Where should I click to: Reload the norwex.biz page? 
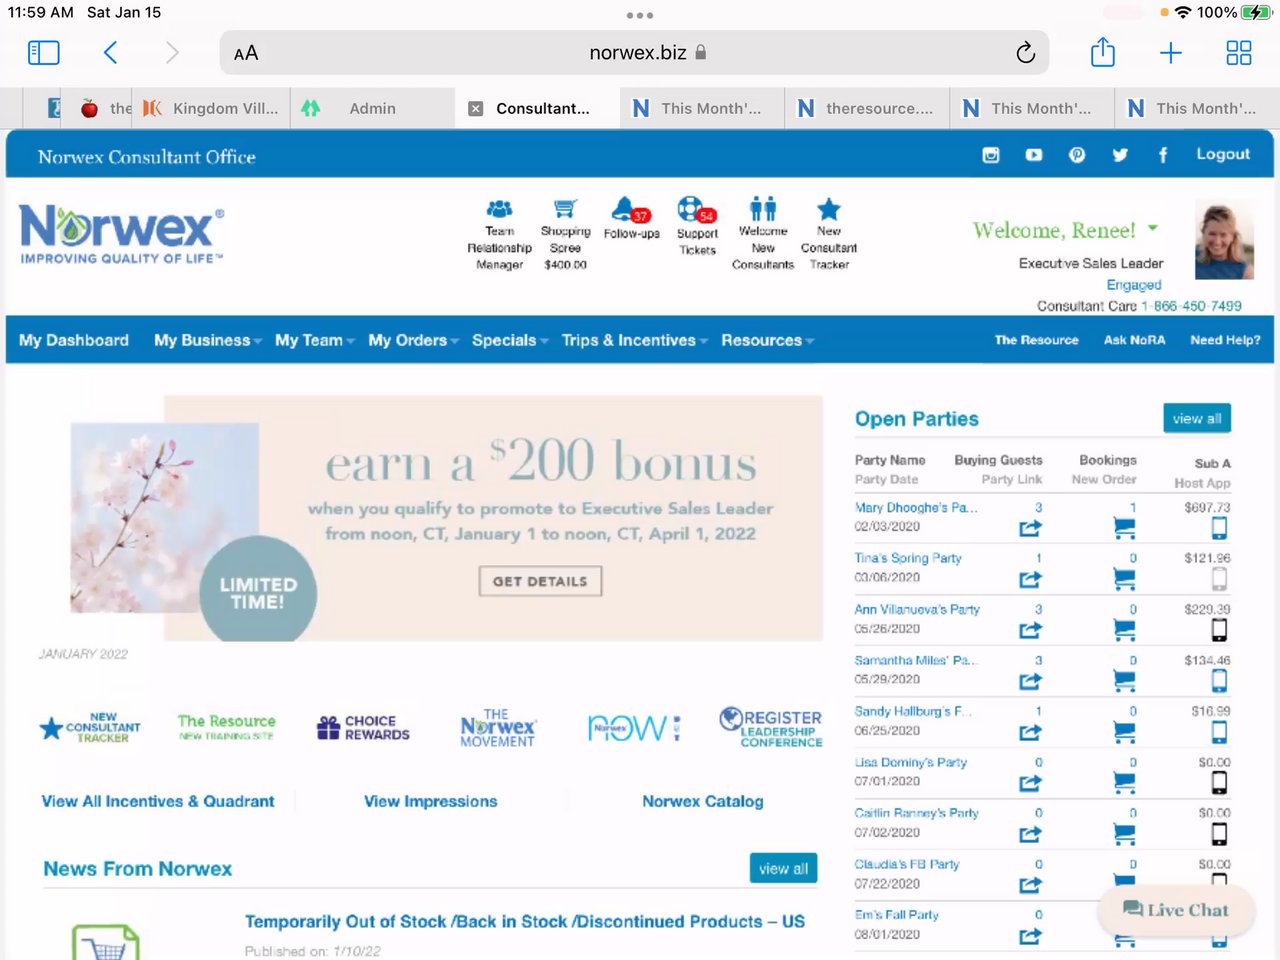tap(1025, 53)
